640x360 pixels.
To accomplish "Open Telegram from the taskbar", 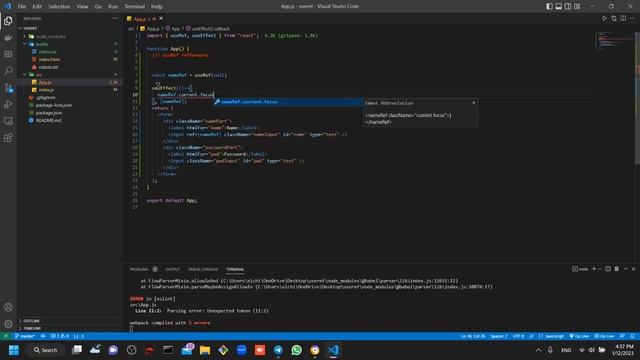I will pos(278,350).
